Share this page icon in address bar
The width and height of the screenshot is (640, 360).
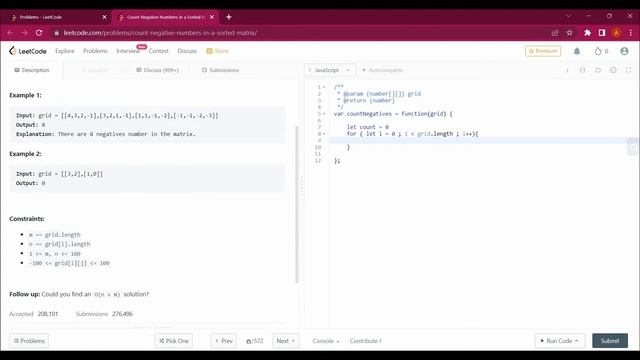(x=555, y=33)
